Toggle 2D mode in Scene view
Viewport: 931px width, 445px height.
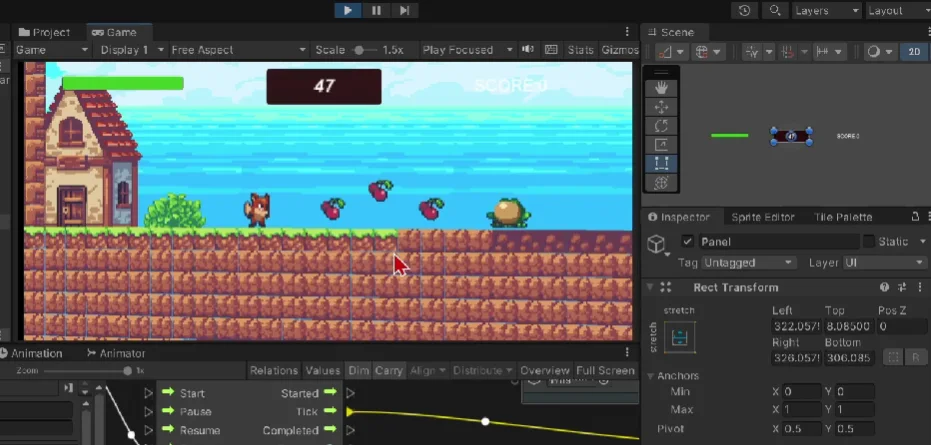point(912,51)
